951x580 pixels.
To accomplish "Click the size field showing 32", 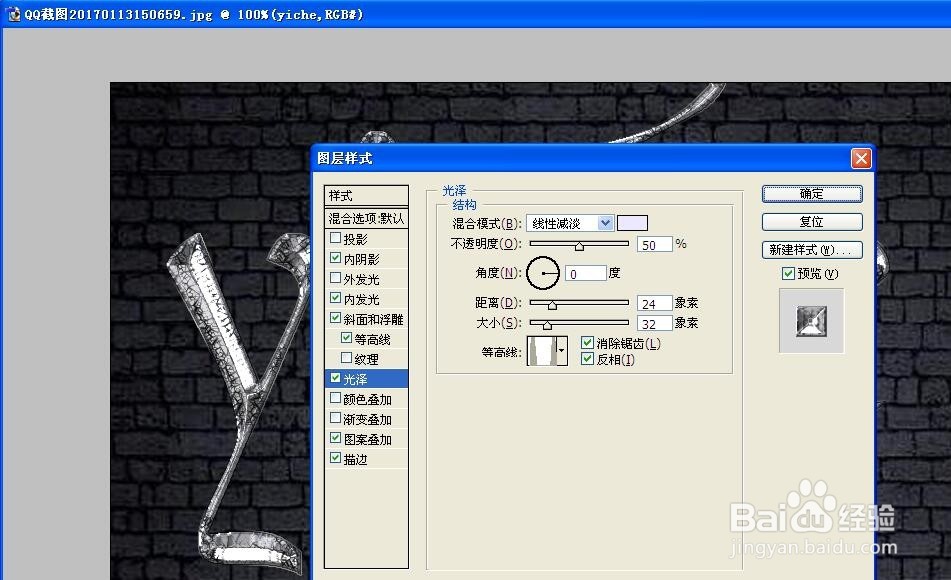I will pos(654,323).
